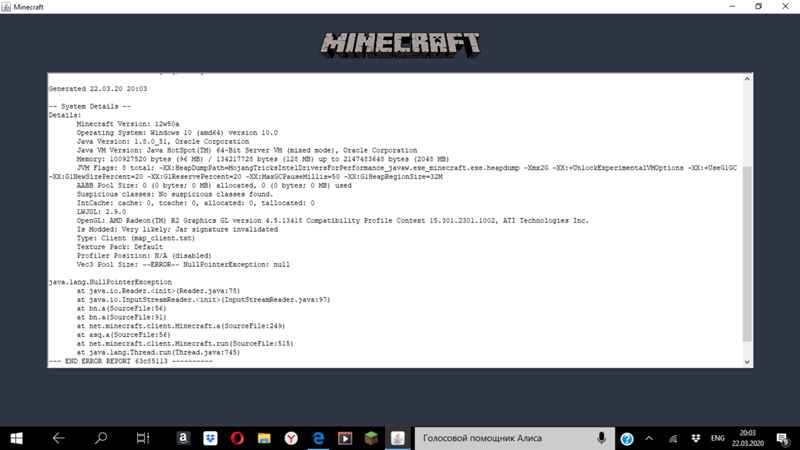Show hidden tray icons chevron
Screen dimensions: 800x450
[649, 438]
